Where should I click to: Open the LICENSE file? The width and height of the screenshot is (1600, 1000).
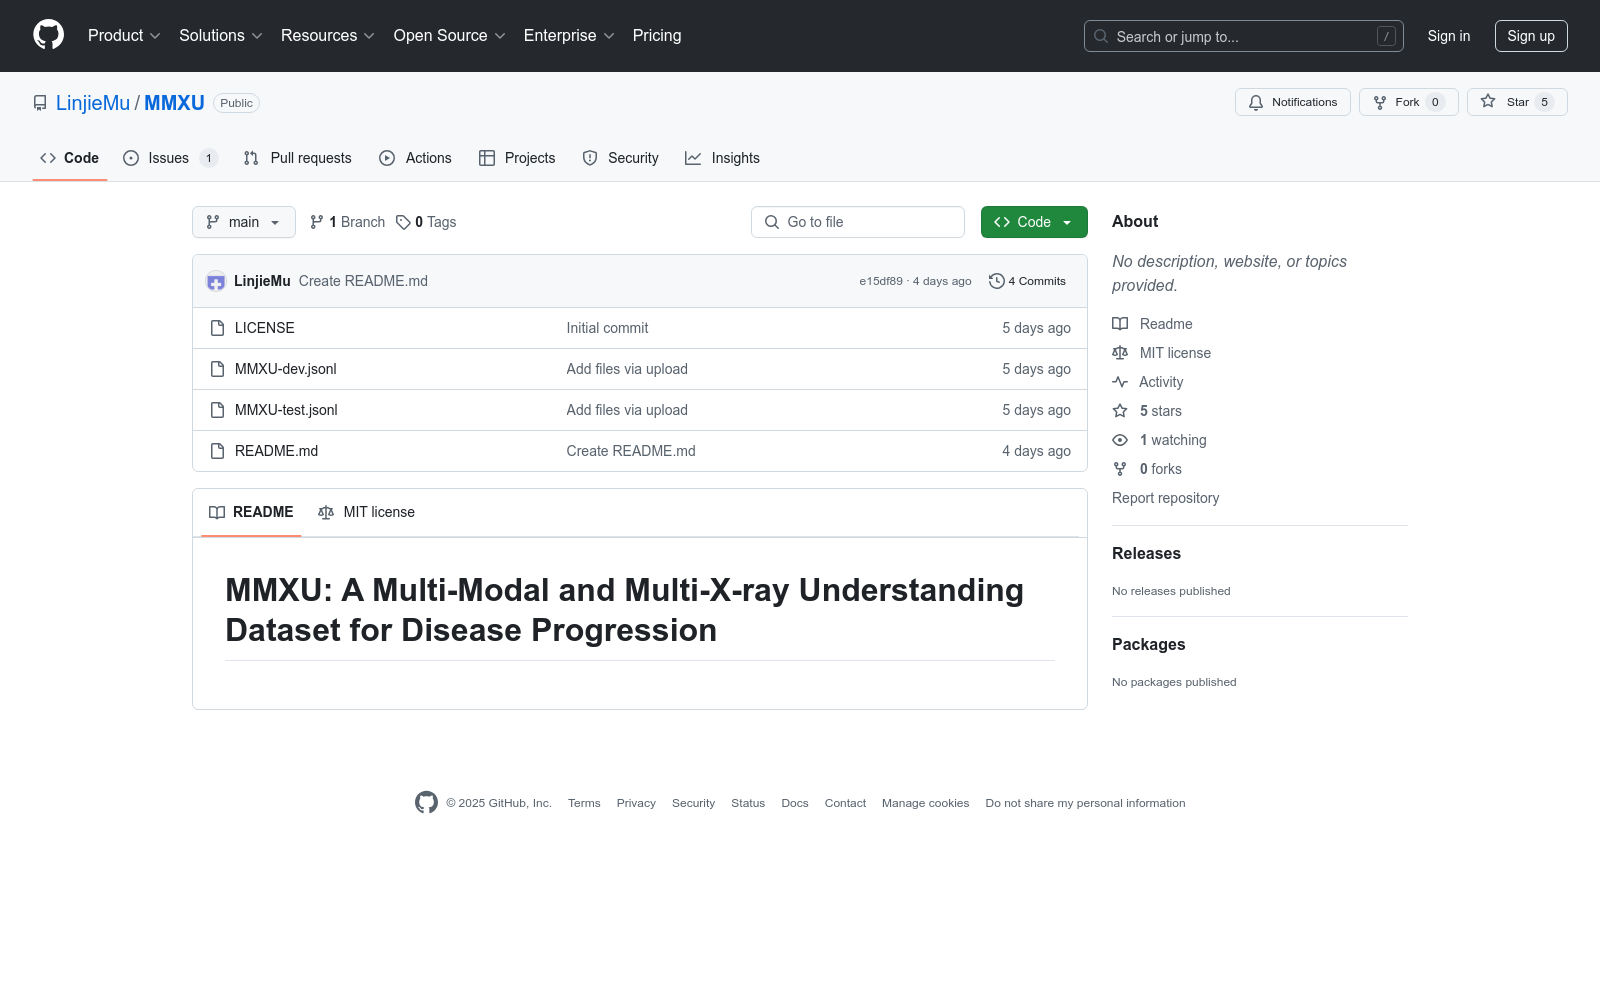265,328
